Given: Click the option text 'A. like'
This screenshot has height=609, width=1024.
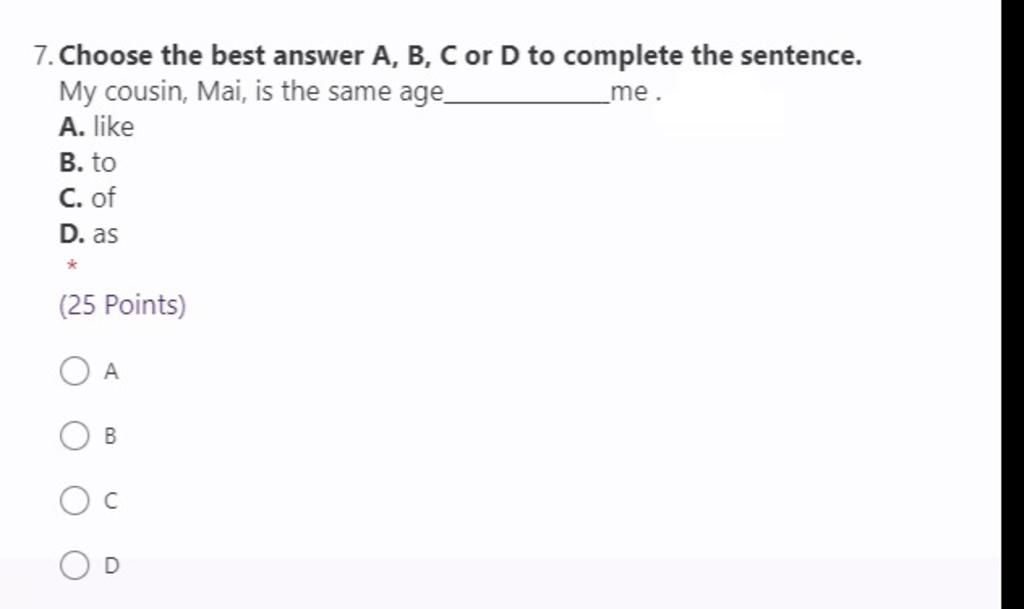Looking at the screenshot, I should pos(97,127).
